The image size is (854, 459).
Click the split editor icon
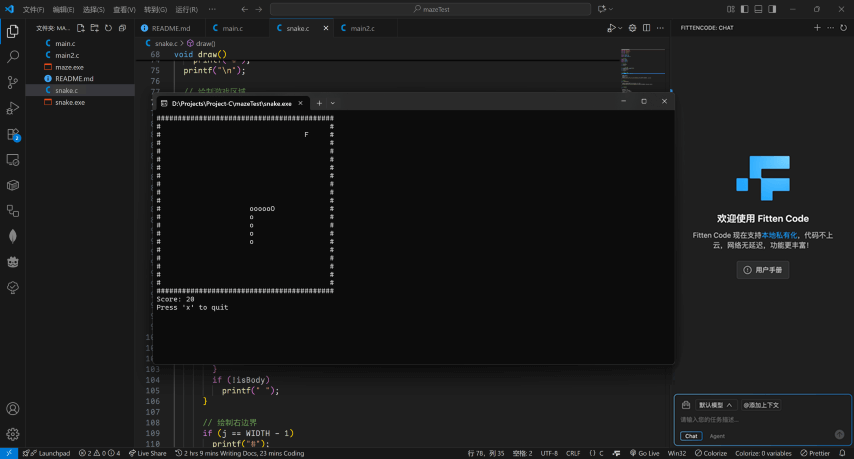(x=648, y=28)
